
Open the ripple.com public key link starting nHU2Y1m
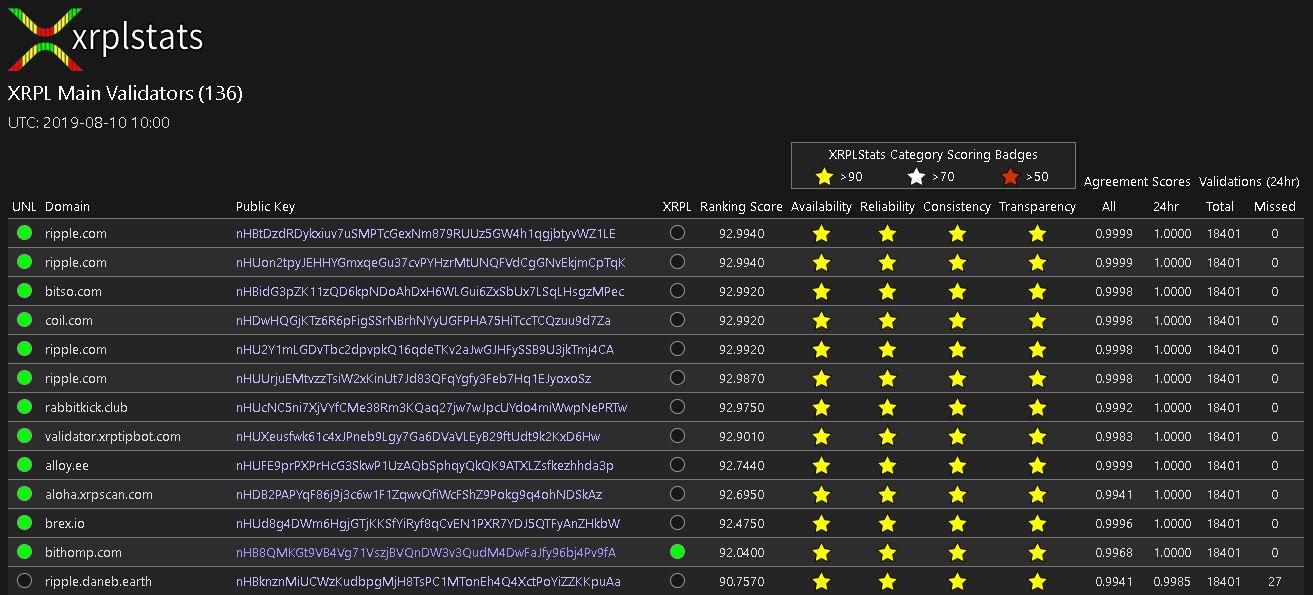(x=425, y=350)
